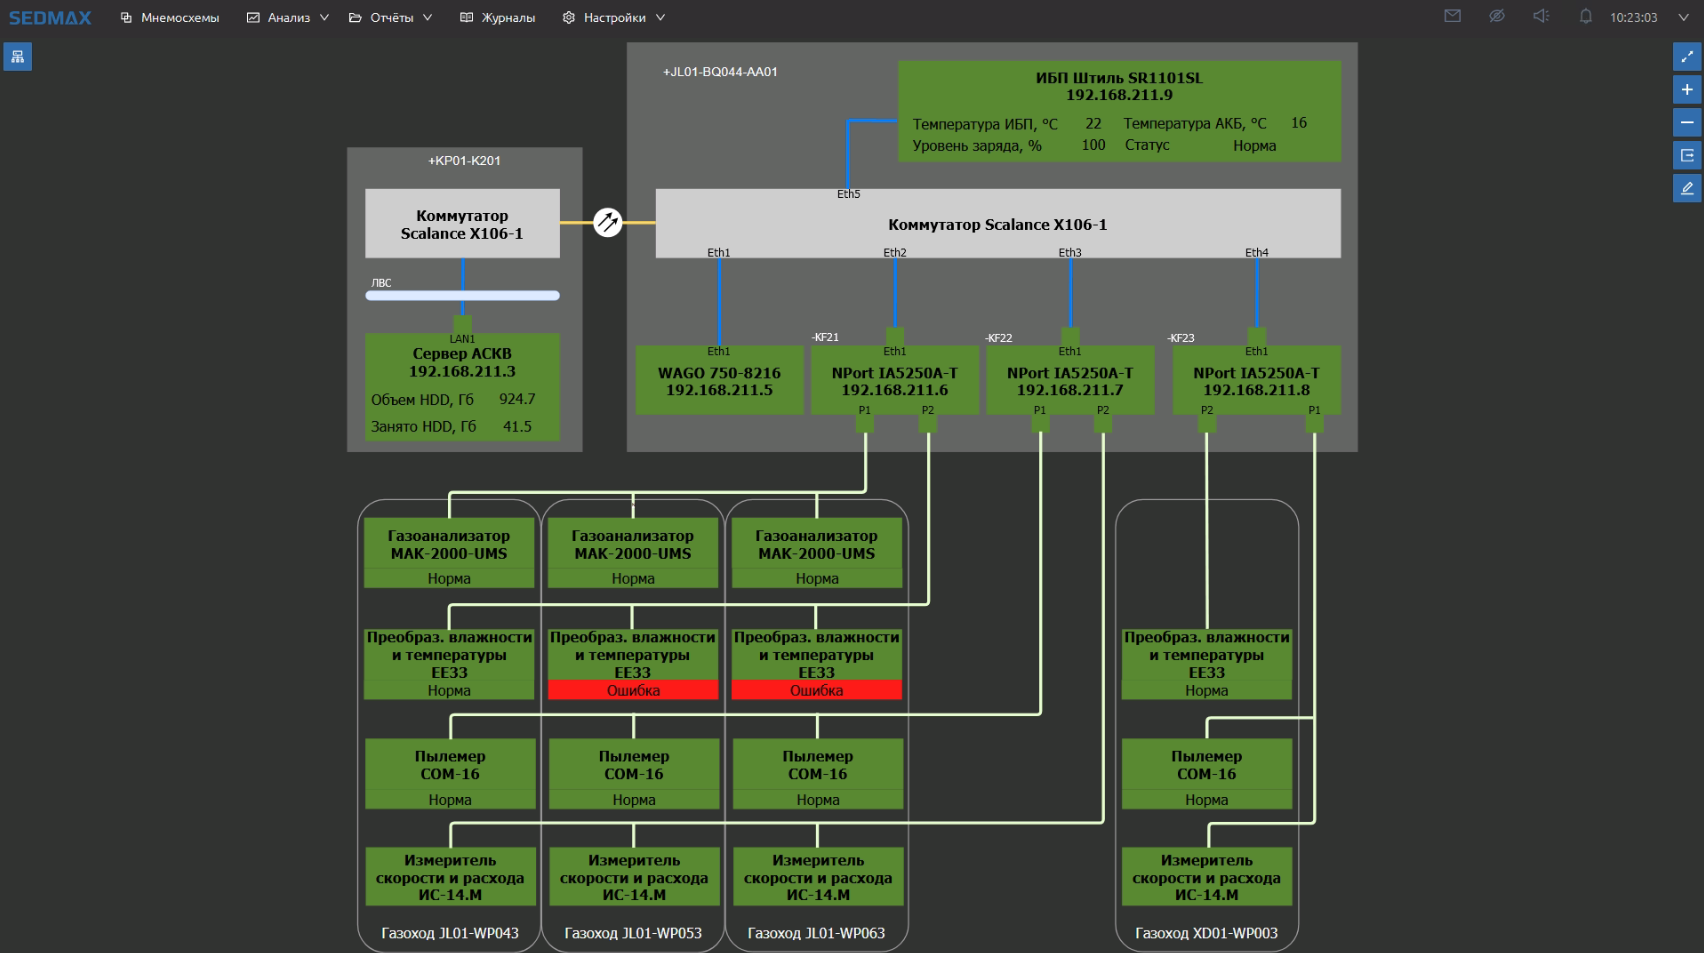Screen dimensions: 1704x953
Task: Expand the Отчёты dropdown menu
Action: [x=391, y=17]
